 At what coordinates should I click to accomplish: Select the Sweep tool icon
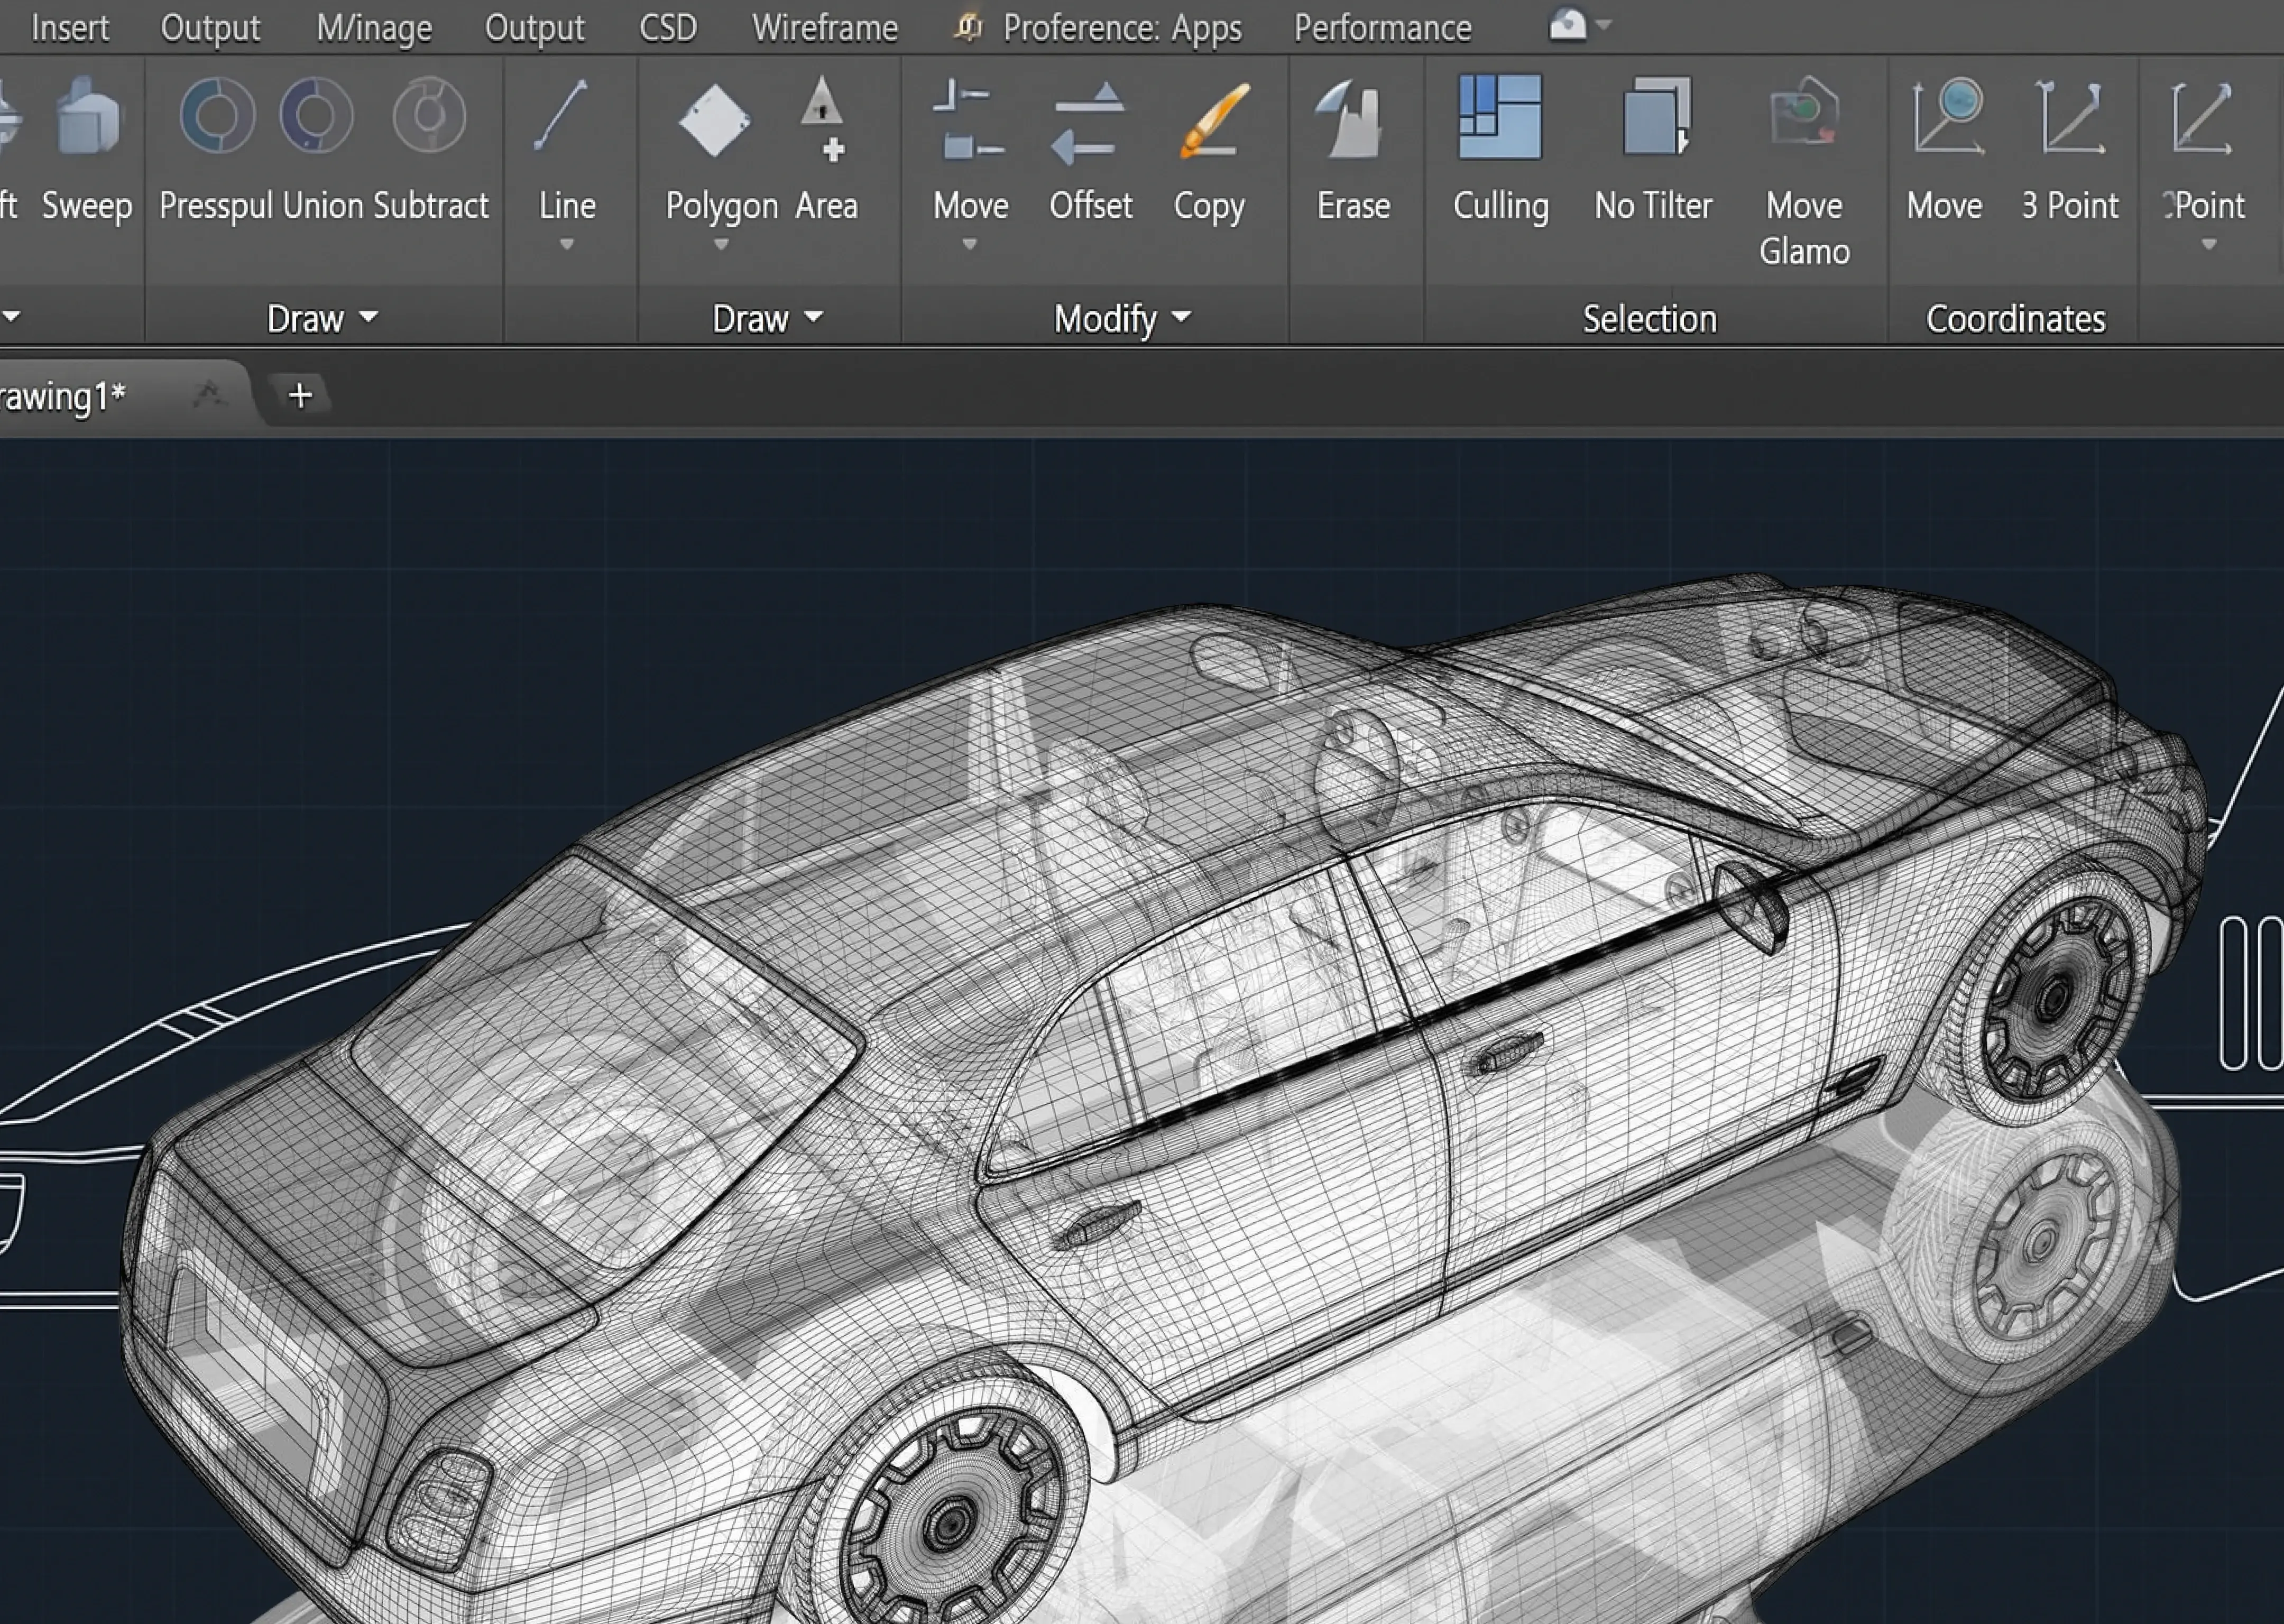[x=88, y=118]
